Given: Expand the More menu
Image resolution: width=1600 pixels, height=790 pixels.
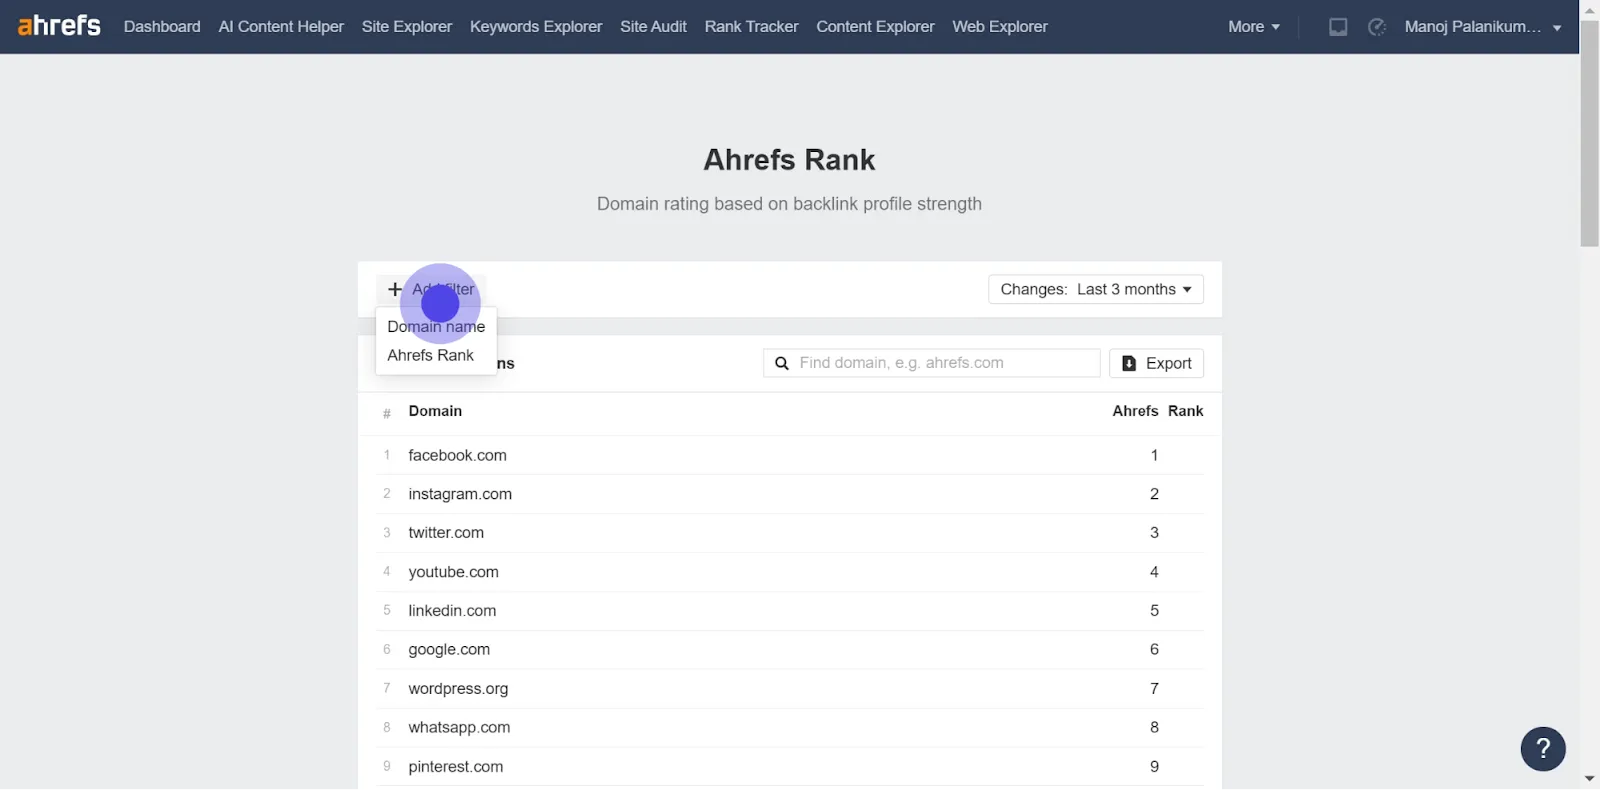Looking at the screenshot, I should 1254,27.
